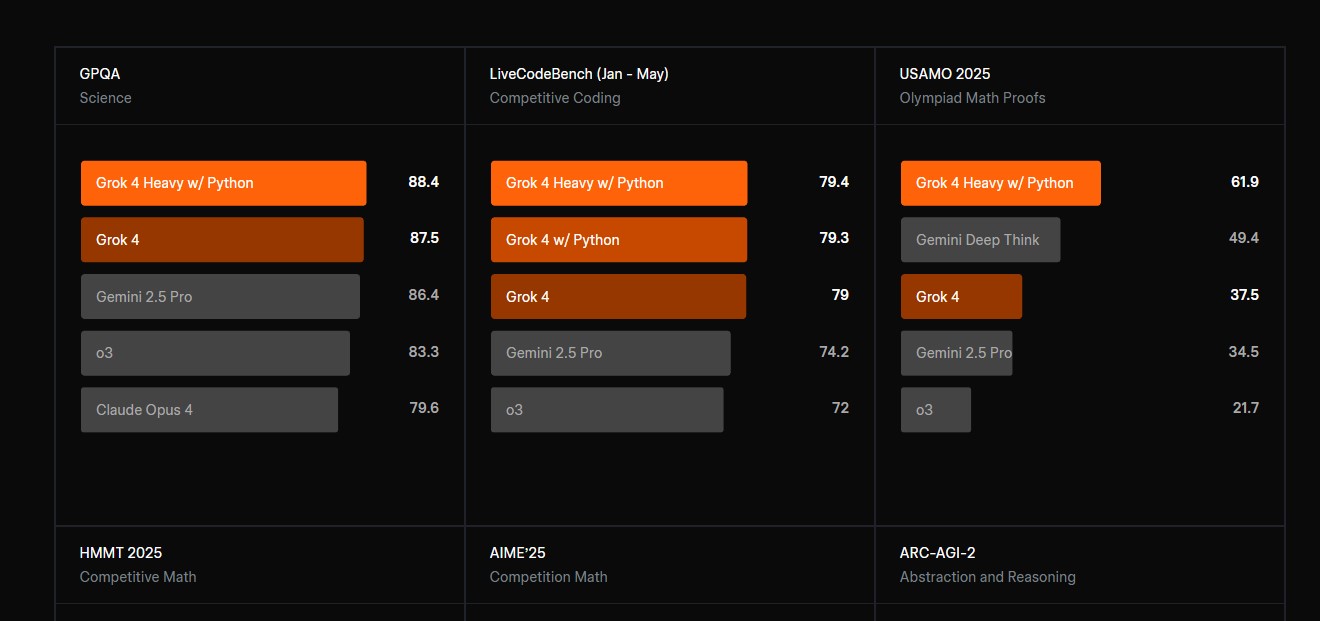Select the LiveCodeBench (Jan - May) heading
Screen dimensions: 1320x621
[x=579, y=74]
